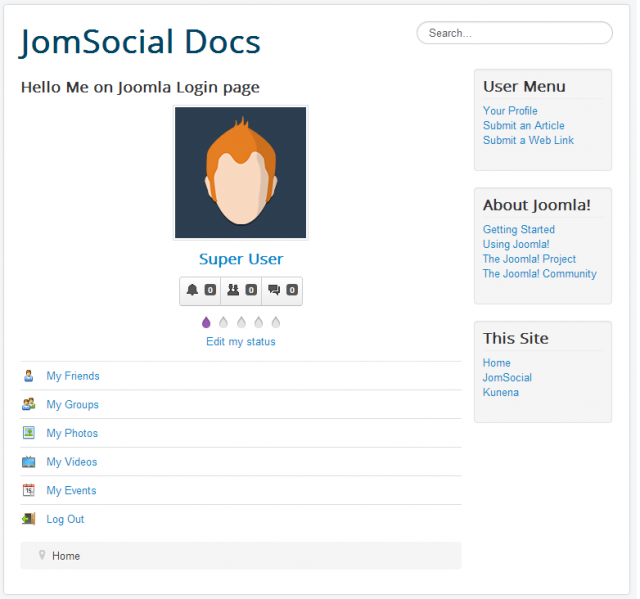Open The Joomla! Project link
Image resolution: width=640 pixels, height=599 pixels.
(529, 259)
